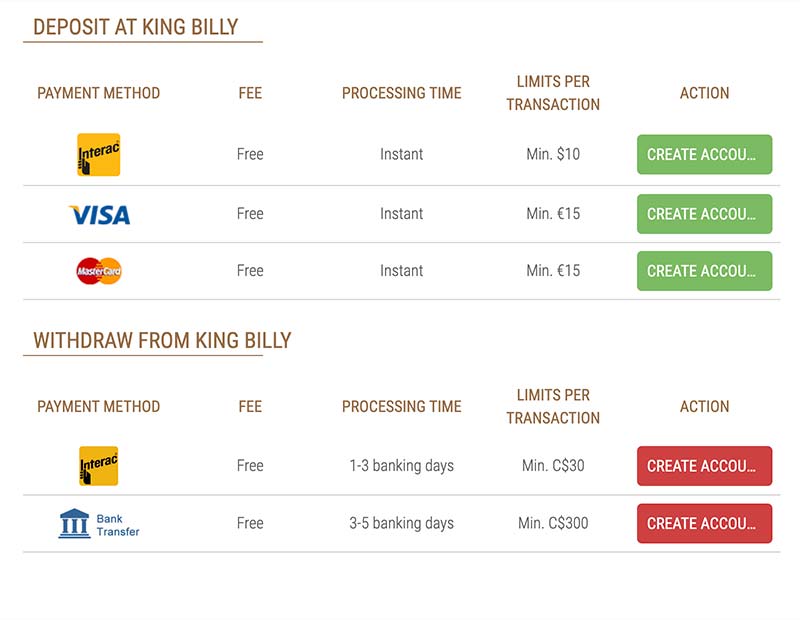Viewport: 800px width, 620px height.
Task: Create account from VISA deposit row
Action: coord(704,214)
